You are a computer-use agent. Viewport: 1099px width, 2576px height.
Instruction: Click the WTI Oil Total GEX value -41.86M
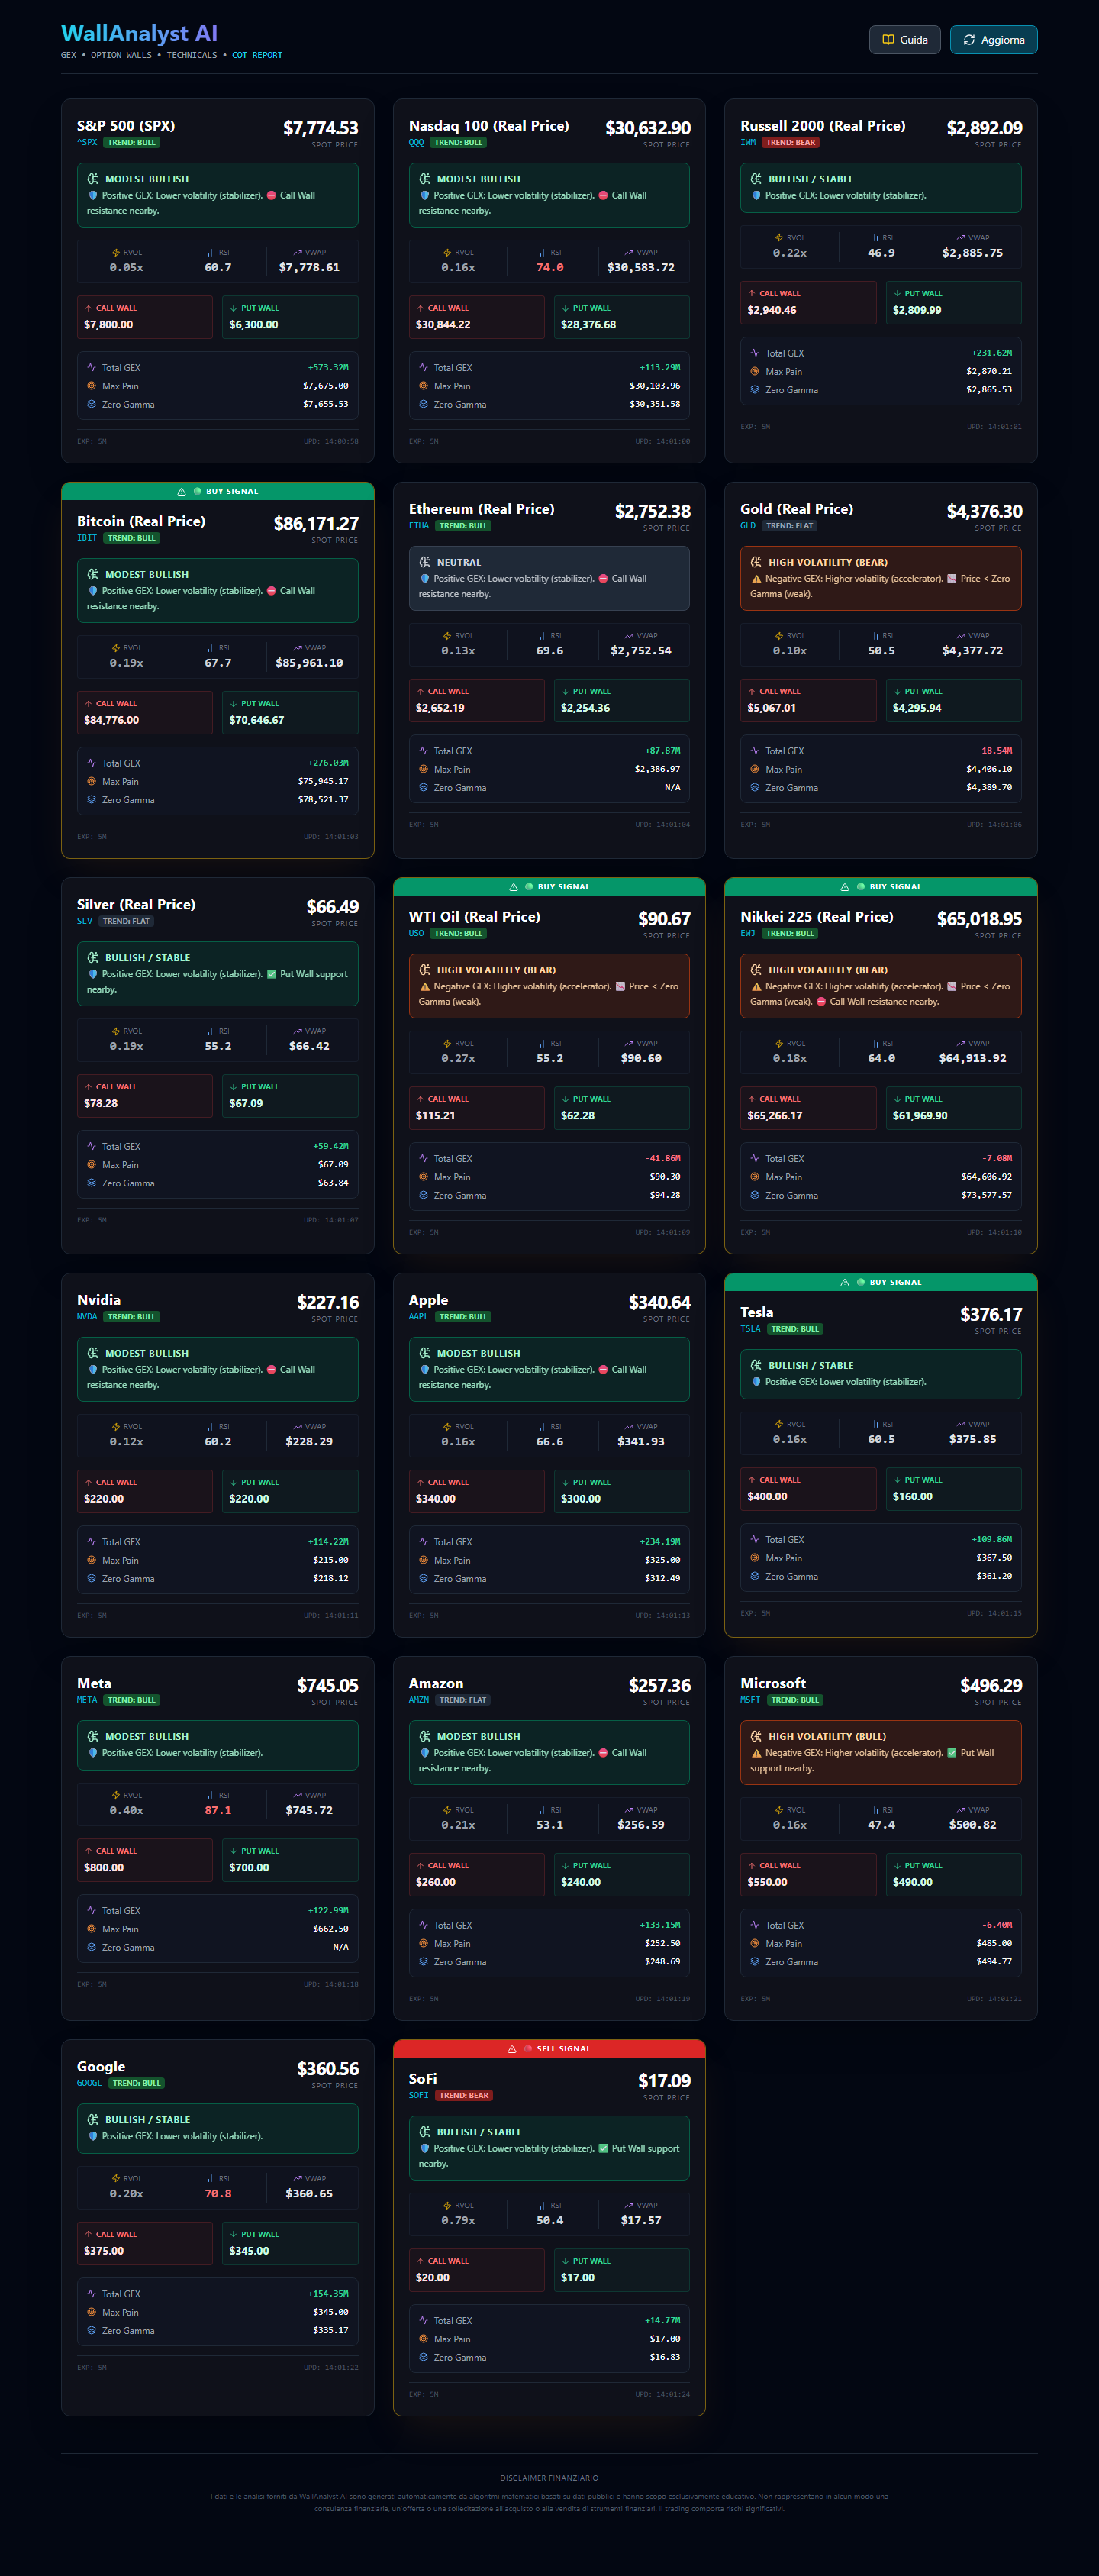[663, 1158]
